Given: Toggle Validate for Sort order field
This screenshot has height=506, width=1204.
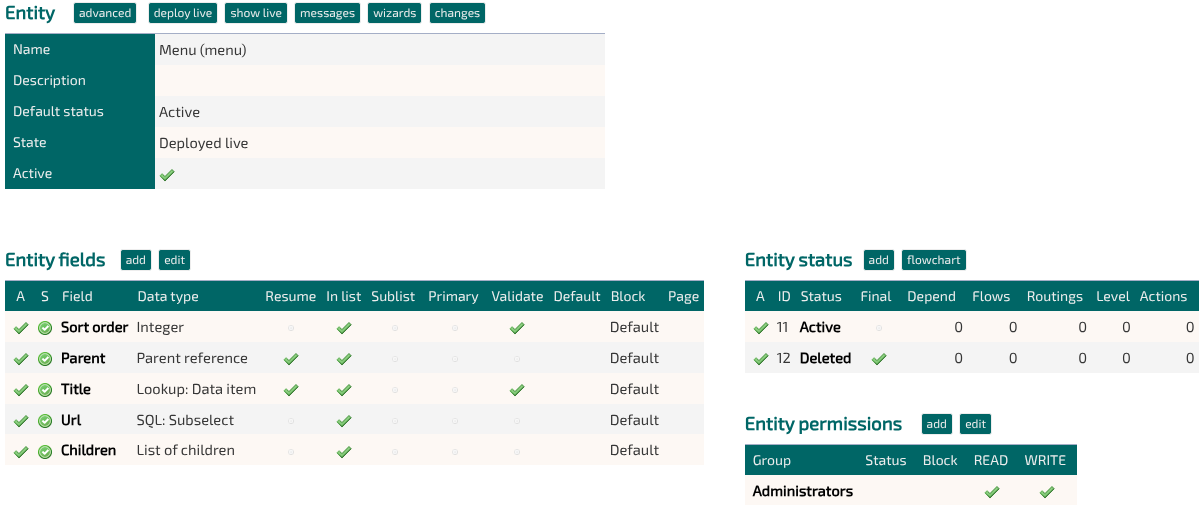Looking at the screenshot, I should [517, 328].
